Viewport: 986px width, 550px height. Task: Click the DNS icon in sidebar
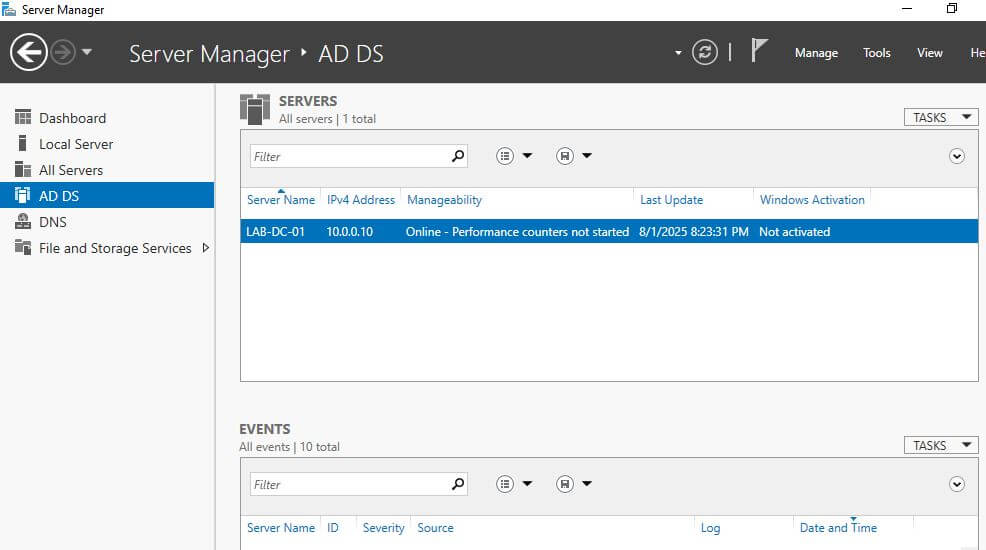click(x=23, y=221)
